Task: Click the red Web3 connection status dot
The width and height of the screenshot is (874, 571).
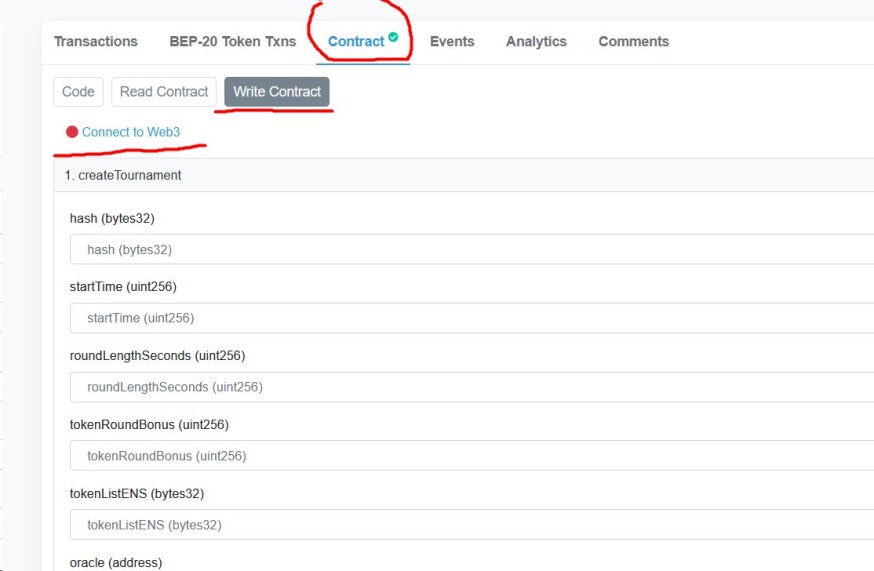Action: pos(72,132)
